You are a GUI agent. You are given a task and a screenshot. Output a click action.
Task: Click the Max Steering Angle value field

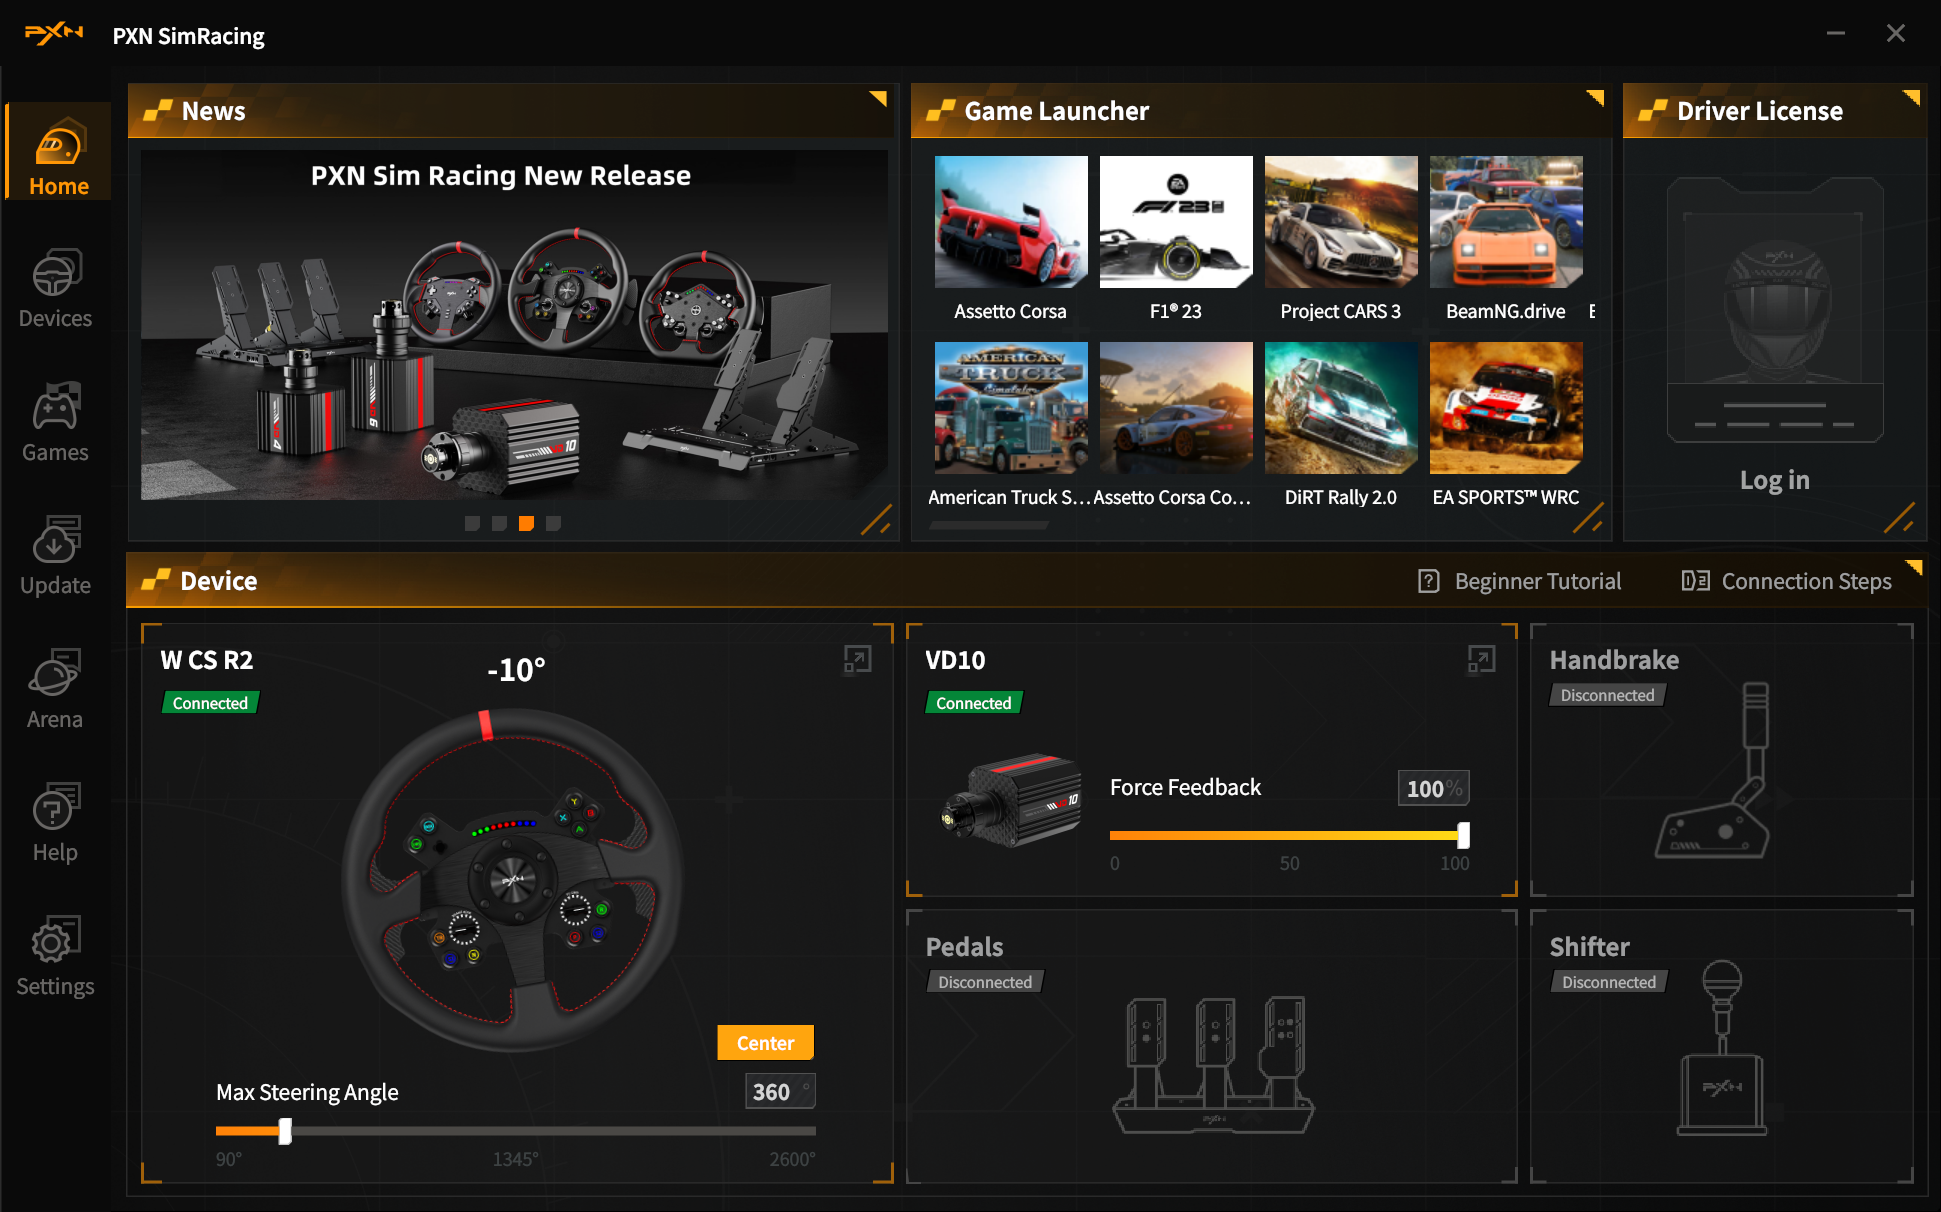click(x=780, y=1091)
